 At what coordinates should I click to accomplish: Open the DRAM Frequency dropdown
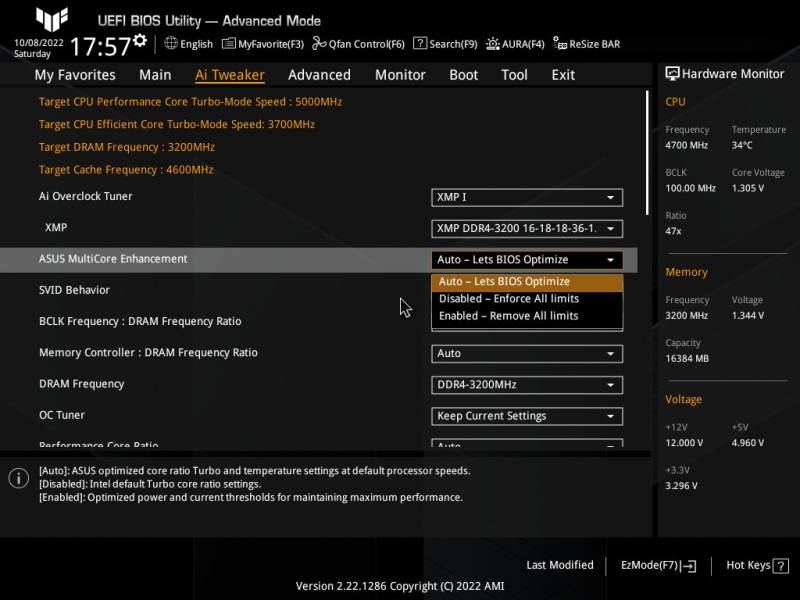click(527, 385)
